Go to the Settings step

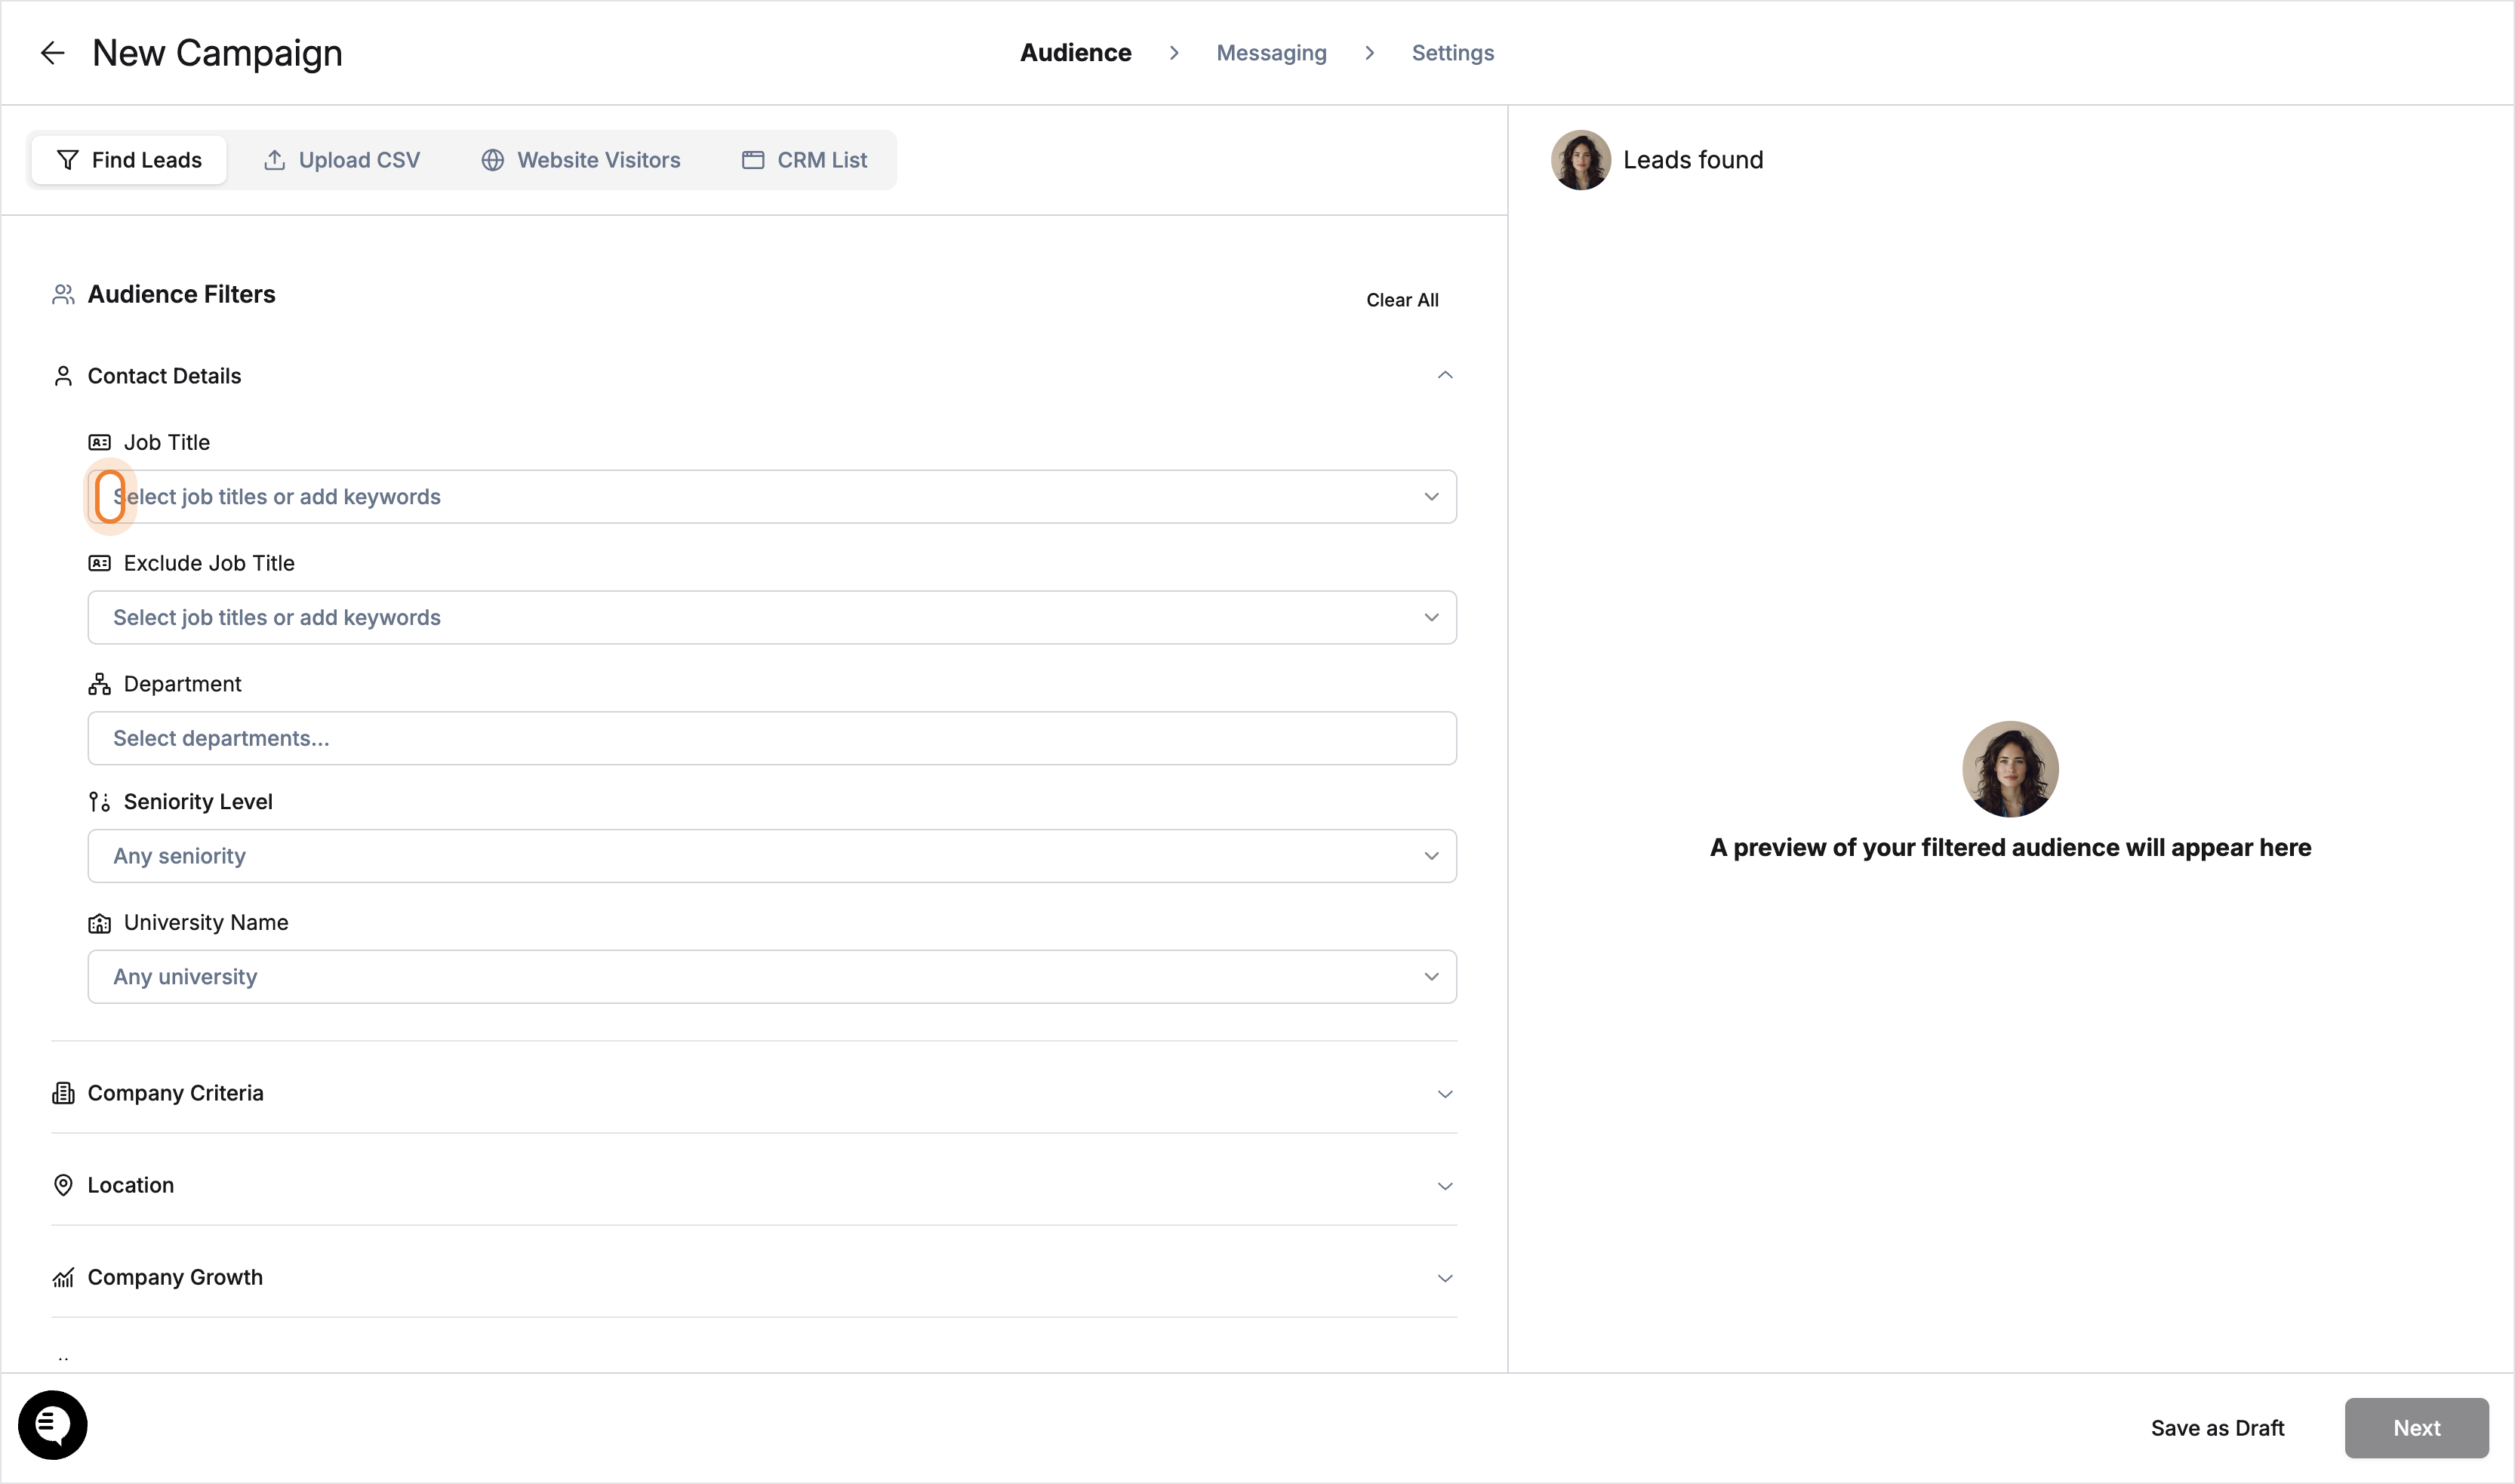(x=1452, y=53)
